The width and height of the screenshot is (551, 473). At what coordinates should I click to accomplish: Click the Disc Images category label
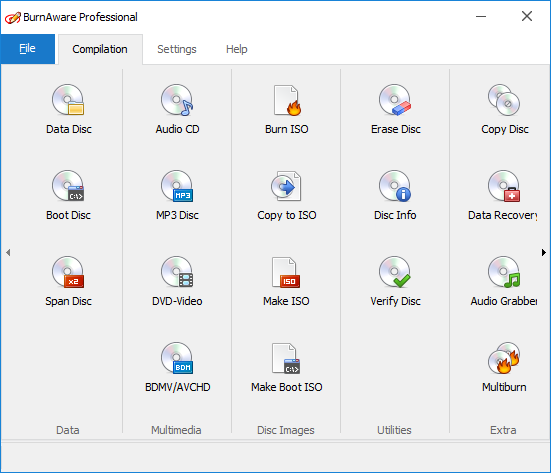(x=286, y=430)
